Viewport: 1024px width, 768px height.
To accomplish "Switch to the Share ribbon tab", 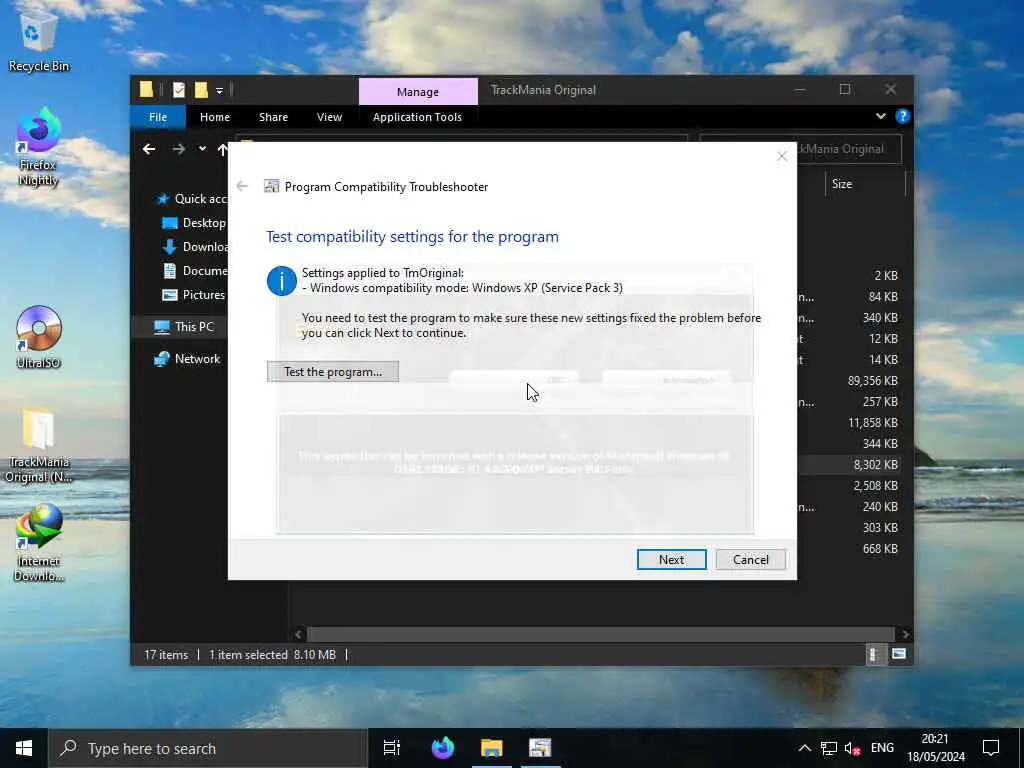I will [x=273, y=117].
